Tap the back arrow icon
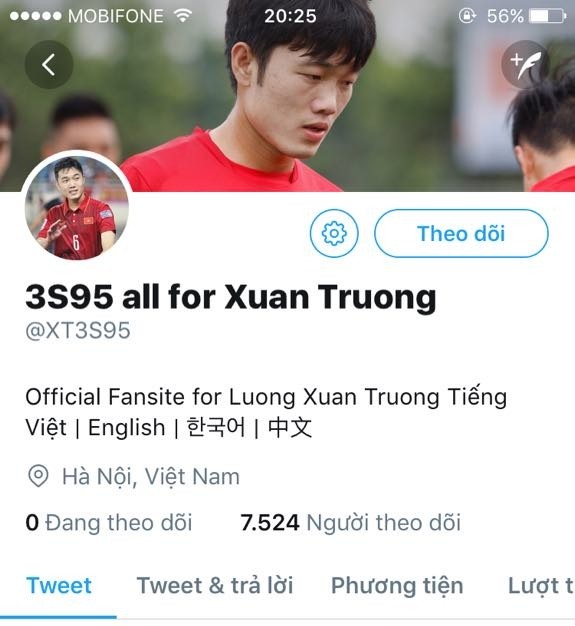This screenshot has width=575, height=626. [49, 64]
